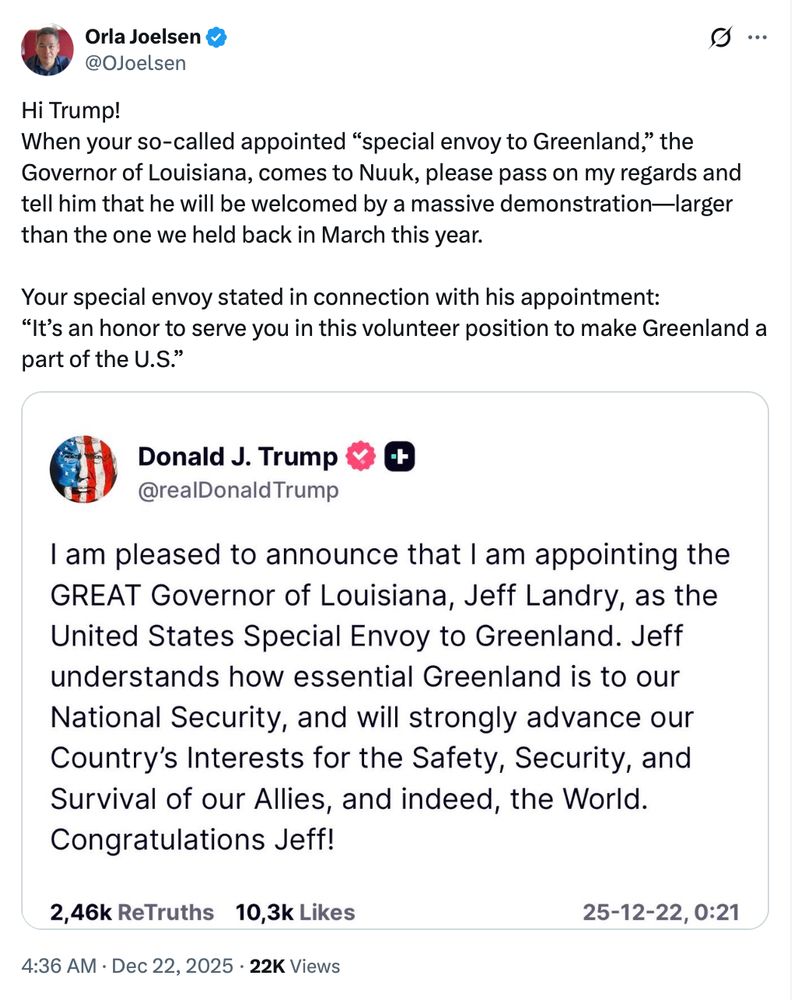
Task: Click the quoted envoy statement paragraph
Action: pos(394,328)
